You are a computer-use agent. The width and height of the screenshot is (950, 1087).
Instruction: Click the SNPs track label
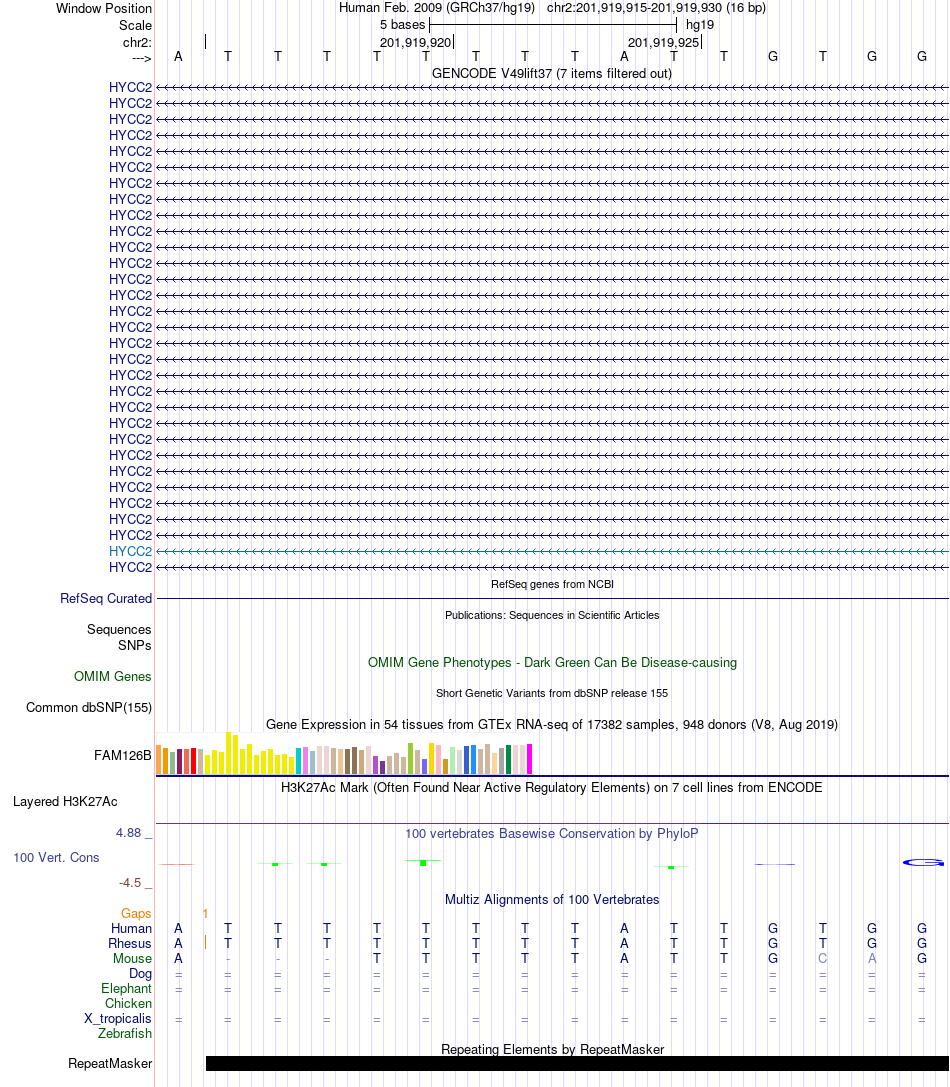(x=135, y=645)
